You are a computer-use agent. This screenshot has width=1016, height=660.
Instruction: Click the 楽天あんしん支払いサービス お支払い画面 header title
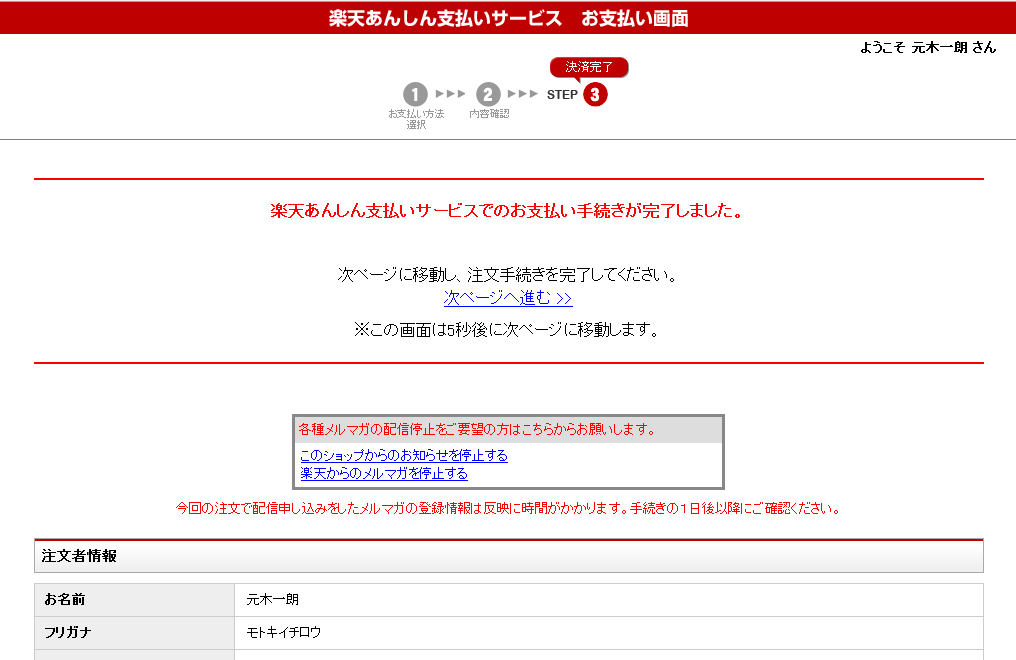pyautogui.click(x=508, y=18)
